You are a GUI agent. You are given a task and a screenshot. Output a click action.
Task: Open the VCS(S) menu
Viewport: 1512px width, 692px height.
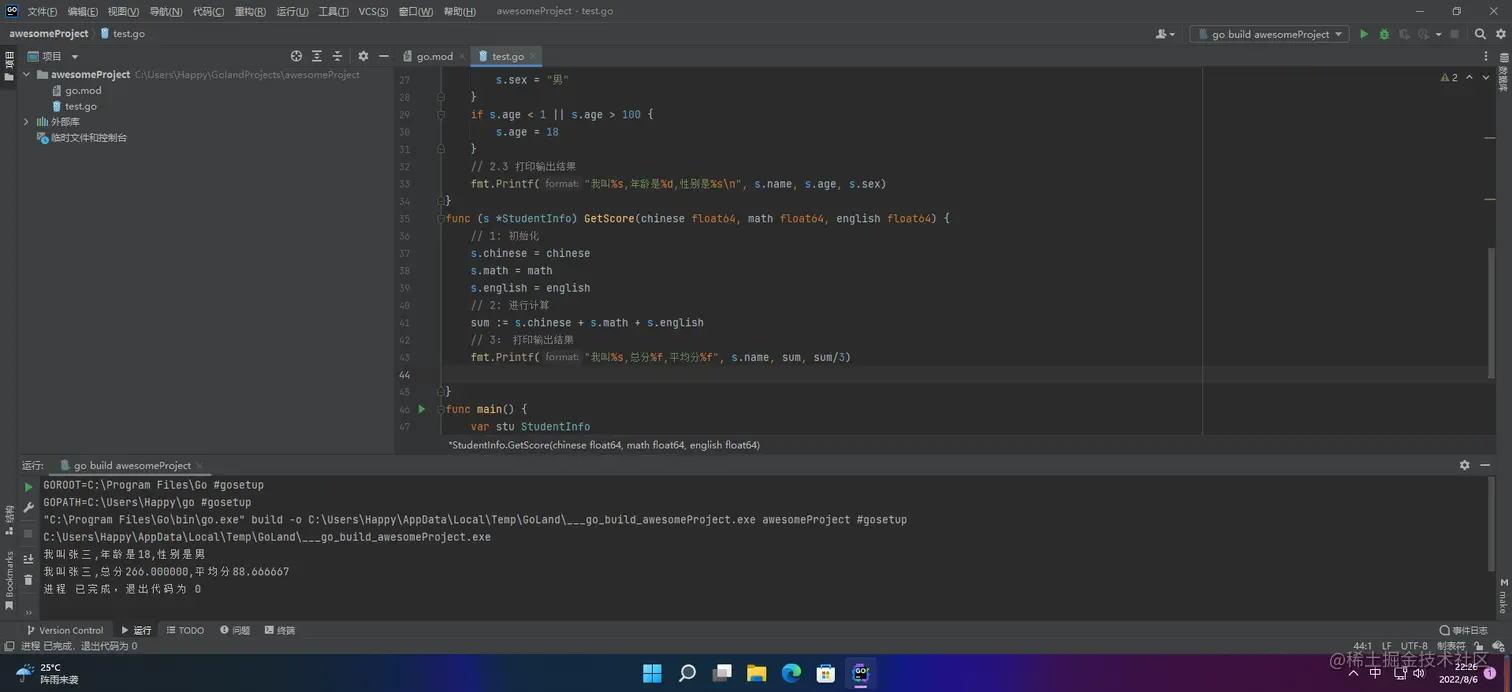coord(373,11)
